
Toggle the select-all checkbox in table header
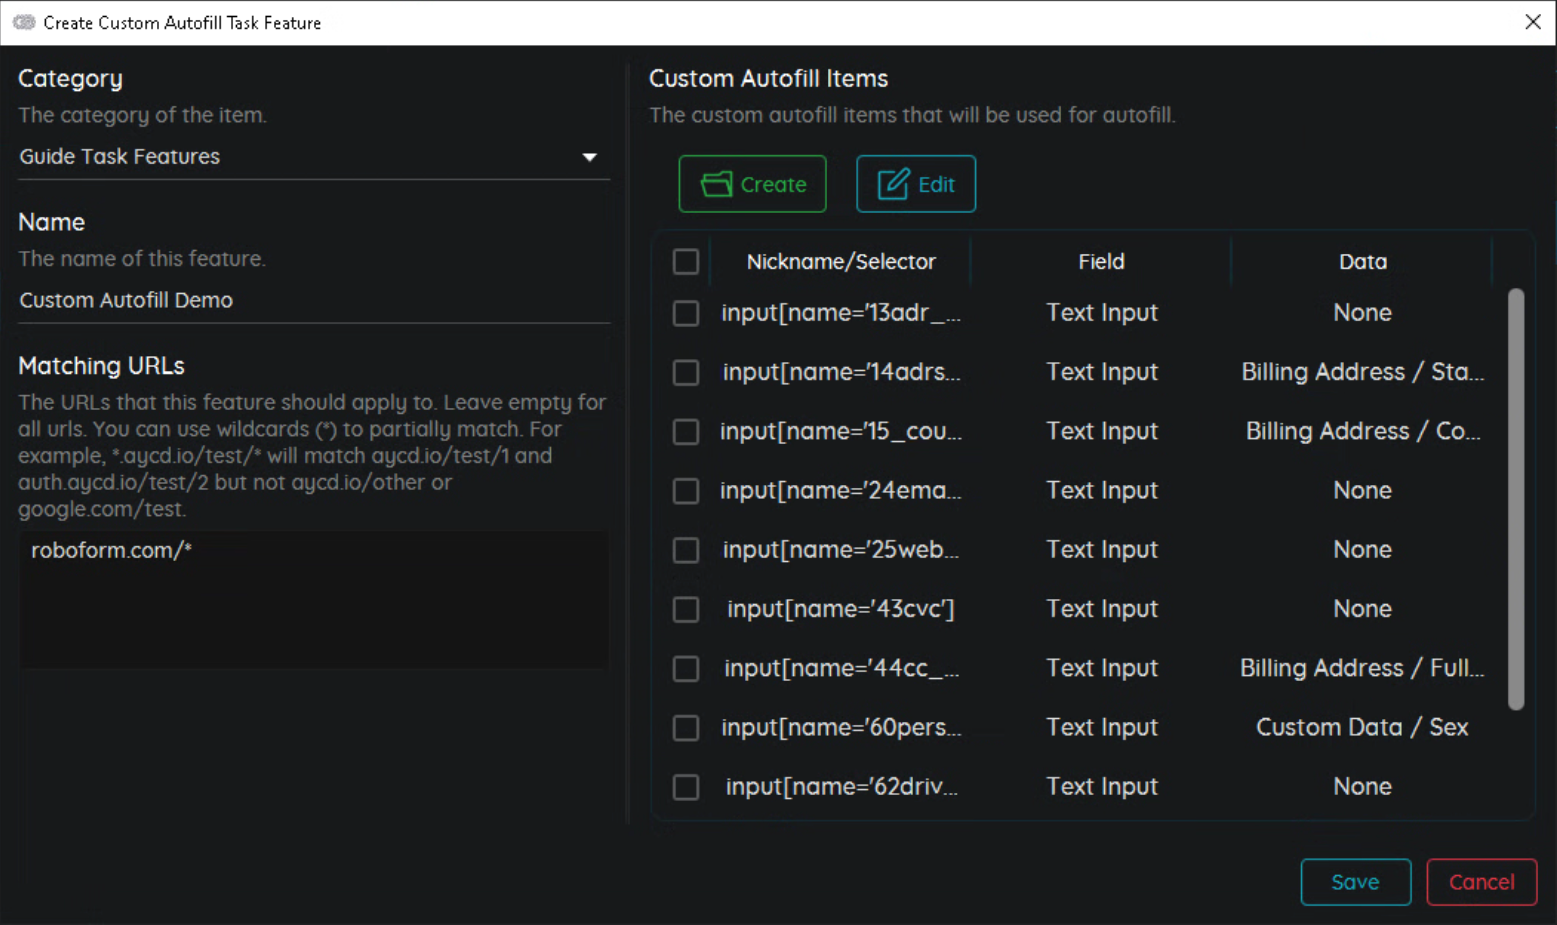tap(686, 262)
